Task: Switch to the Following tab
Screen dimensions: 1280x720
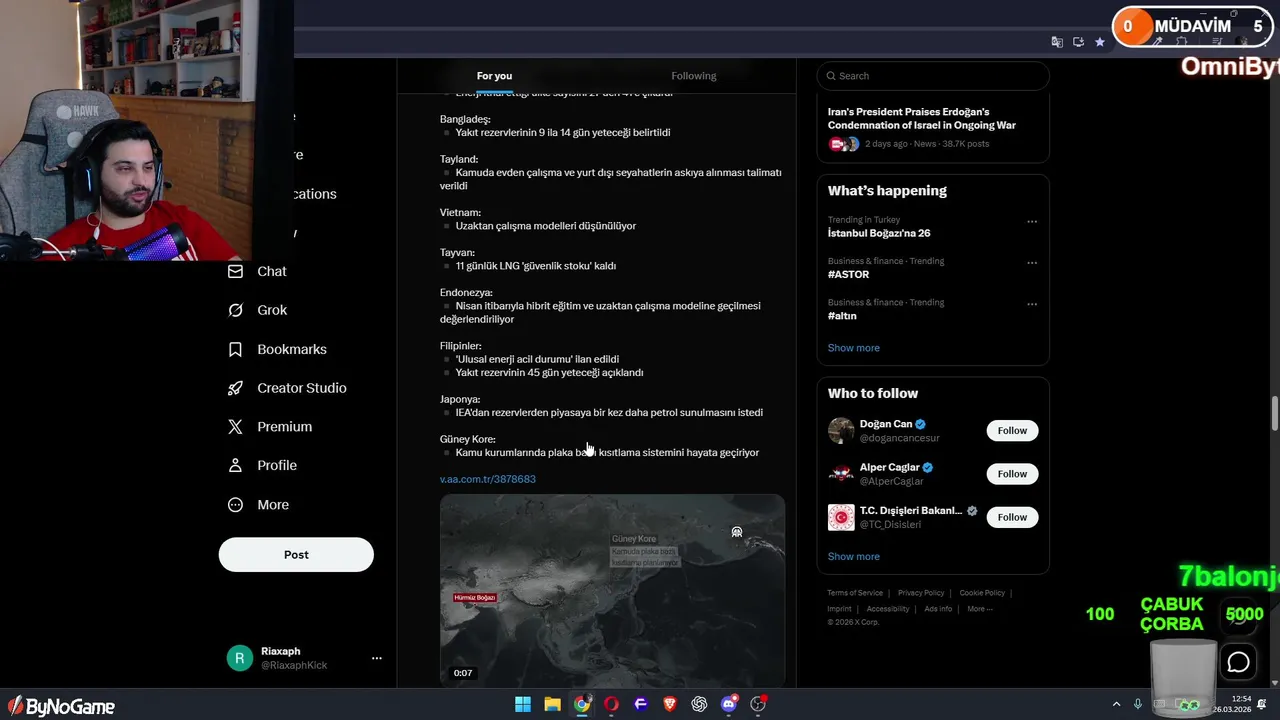Action: (694, 76)
